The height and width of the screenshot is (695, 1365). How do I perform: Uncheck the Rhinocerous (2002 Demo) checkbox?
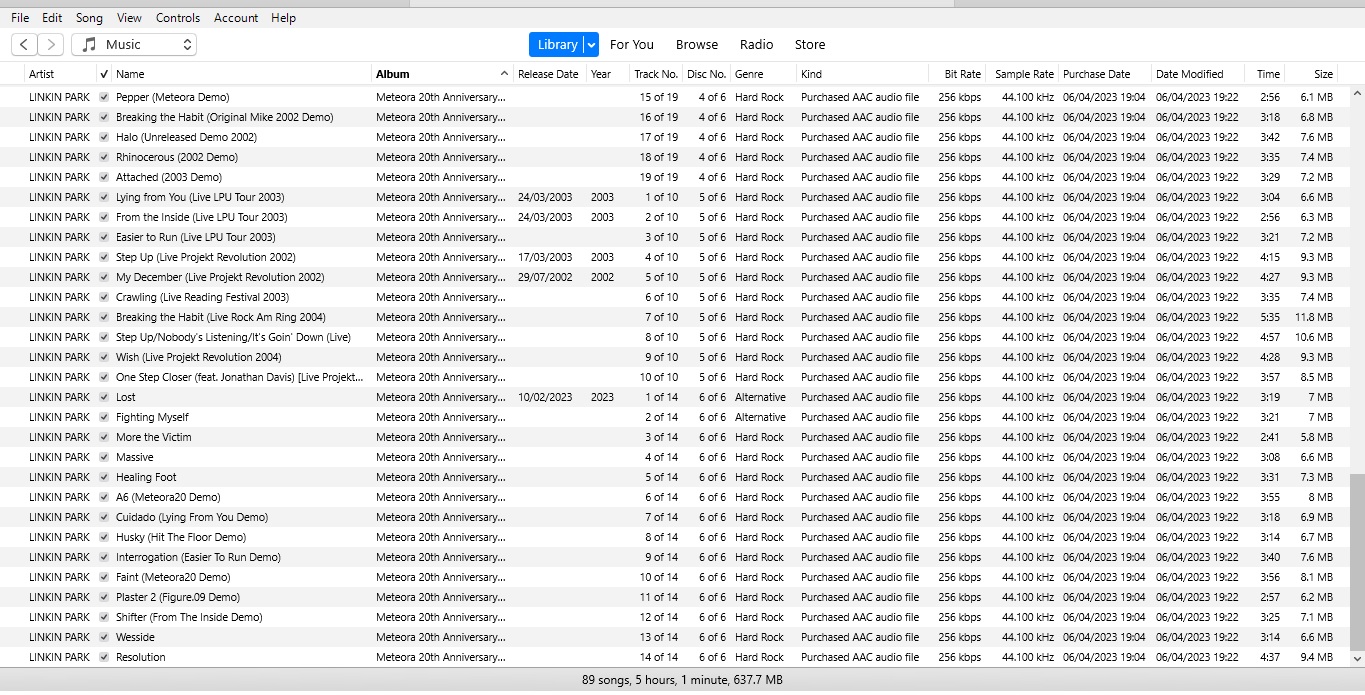pos(104,157)
